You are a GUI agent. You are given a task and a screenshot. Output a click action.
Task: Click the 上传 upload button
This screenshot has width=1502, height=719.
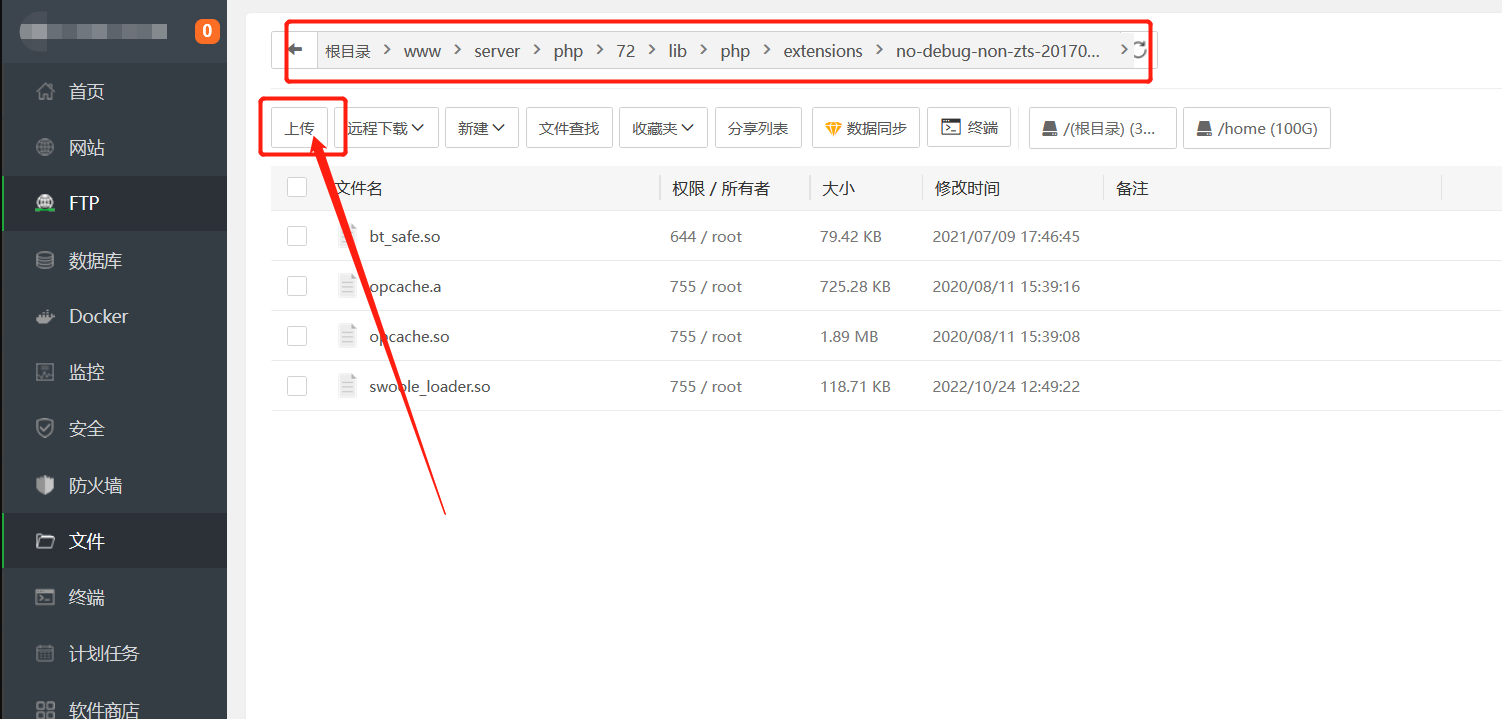pos(299,128)
